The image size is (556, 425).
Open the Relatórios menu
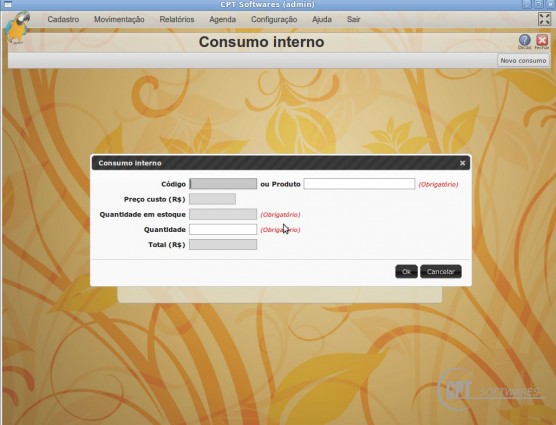pos(177,19)
